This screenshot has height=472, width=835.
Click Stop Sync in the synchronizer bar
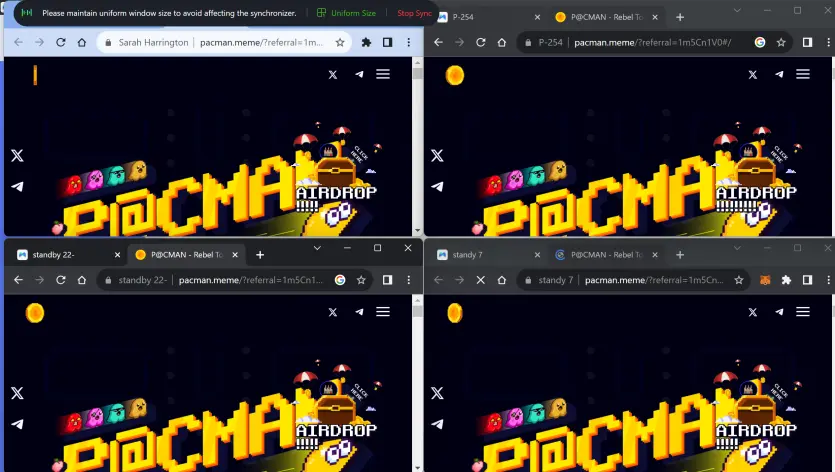click(x=414, y=13)
